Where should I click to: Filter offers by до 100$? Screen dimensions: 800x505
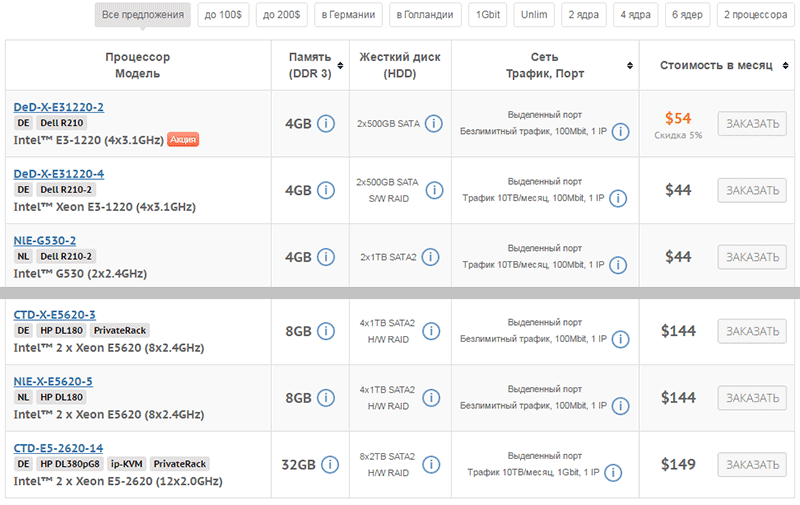click(223, 15)
